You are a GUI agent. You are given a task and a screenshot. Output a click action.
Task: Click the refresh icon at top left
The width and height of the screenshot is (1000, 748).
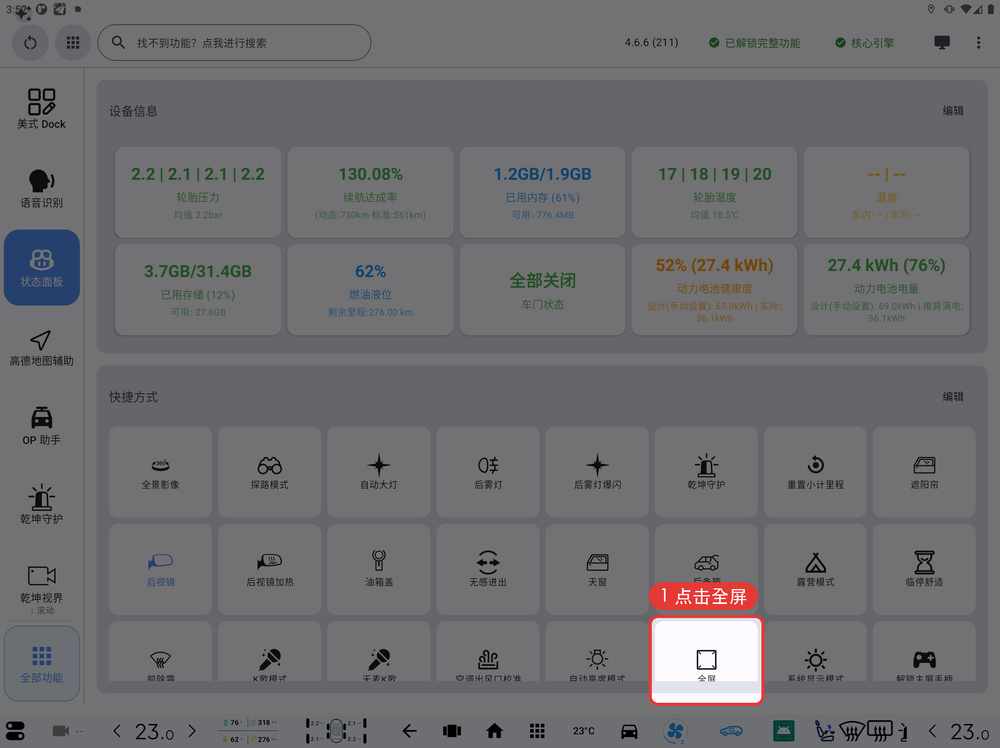pos(30,43)
